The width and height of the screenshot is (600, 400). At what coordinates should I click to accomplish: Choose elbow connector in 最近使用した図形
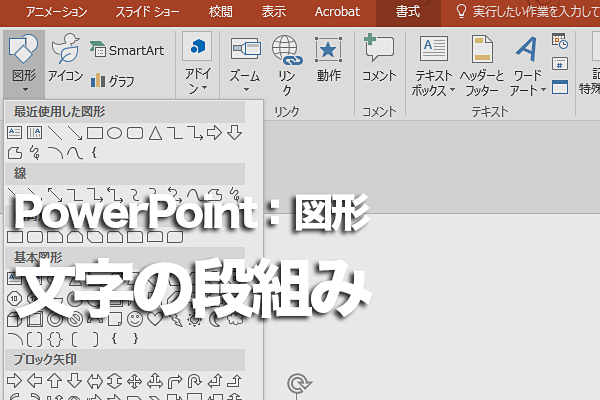175,133
